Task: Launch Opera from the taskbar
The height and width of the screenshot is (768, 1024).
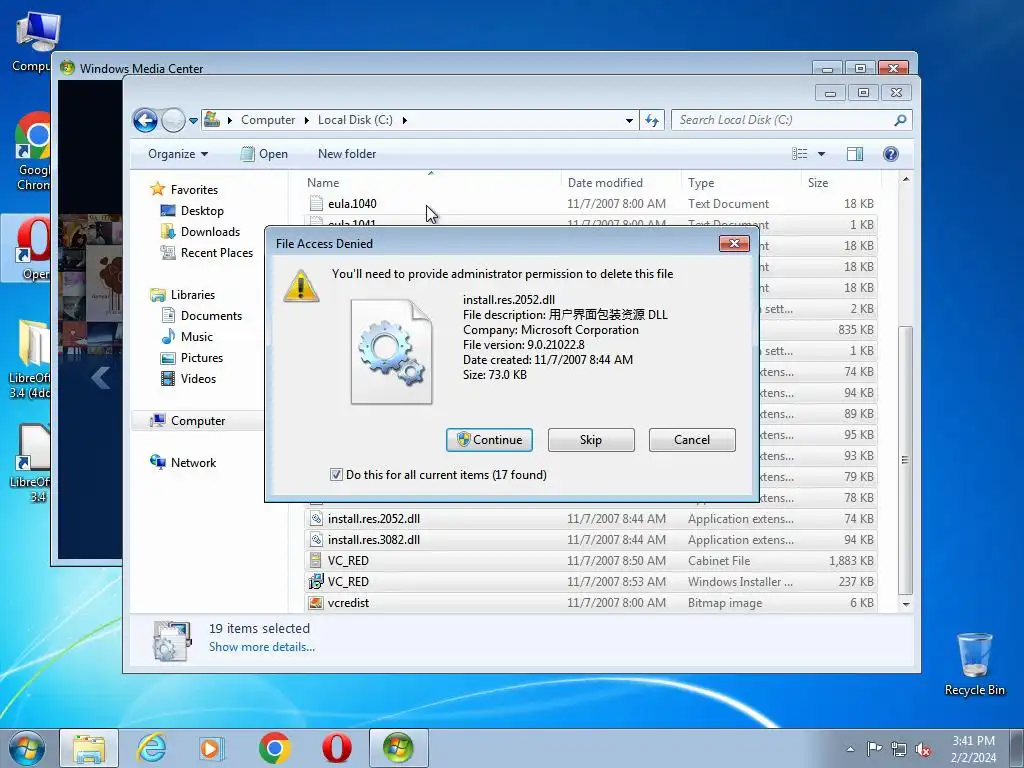Action: click(x=336, y=748)
